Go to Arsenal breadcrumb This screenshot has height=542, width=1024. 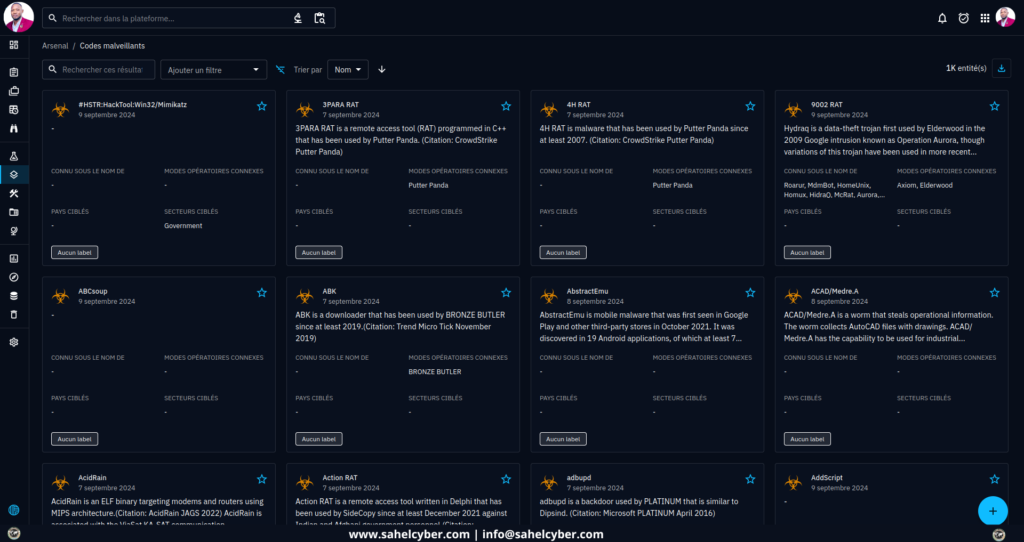click(x=56, y=46)
